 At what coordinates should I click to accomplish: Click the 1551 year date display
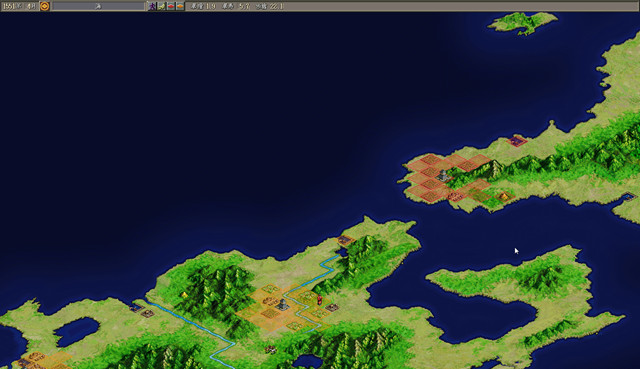coord(19,6)
